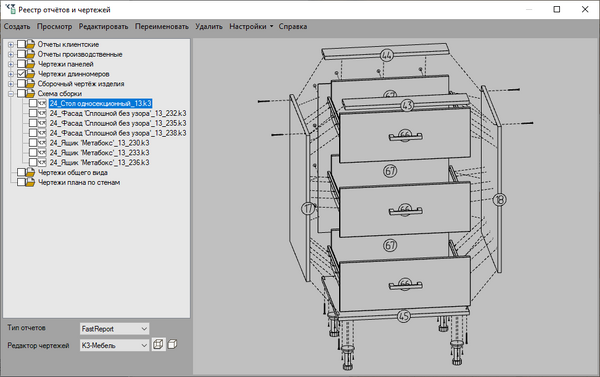
Task: Click Переименовать in the menu bar
Action: coord(161,26)
